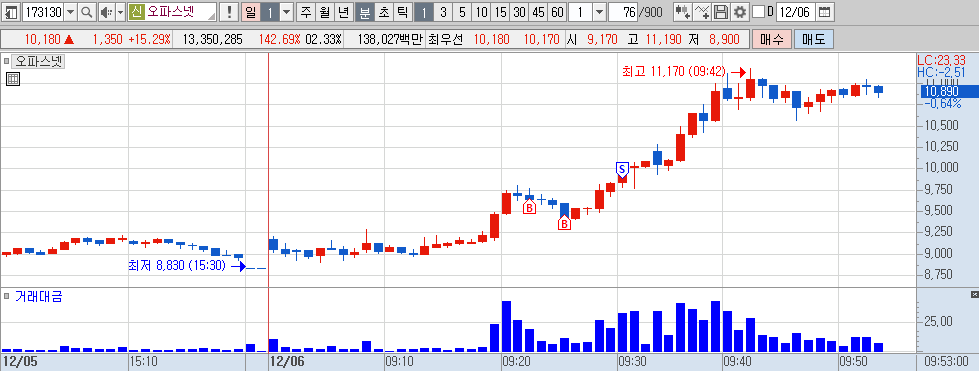Screen dimensions: 979x371
Task: Click the stock search magnifier icon
Action: [86, 12]
